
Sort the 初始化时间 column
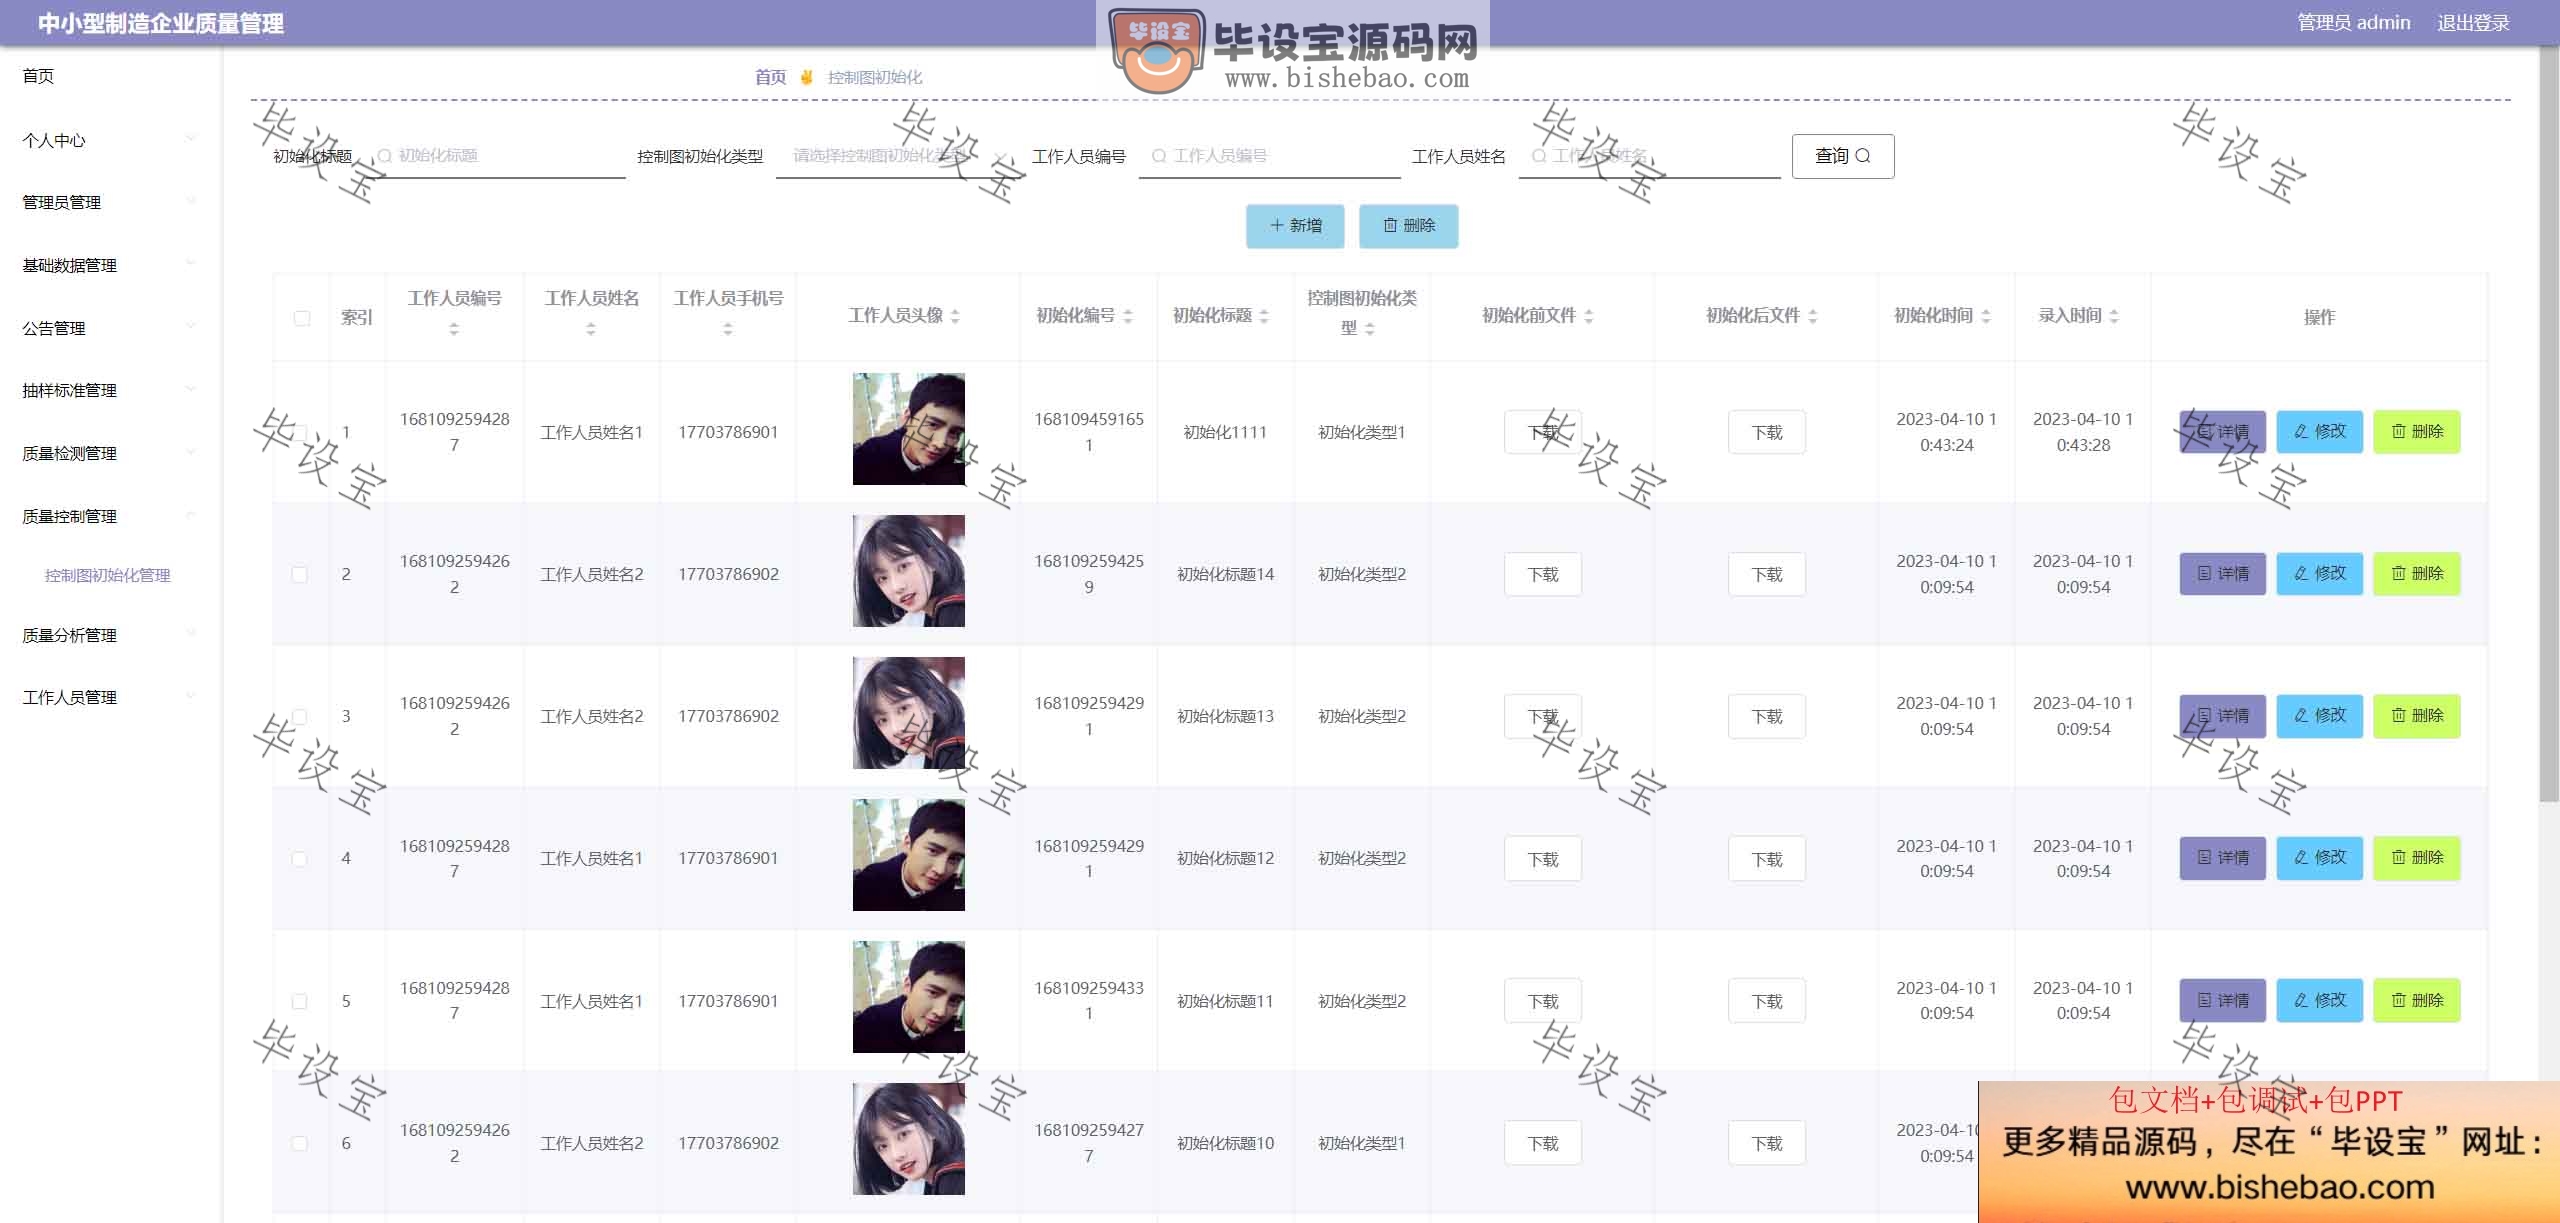click(1986, 316)
